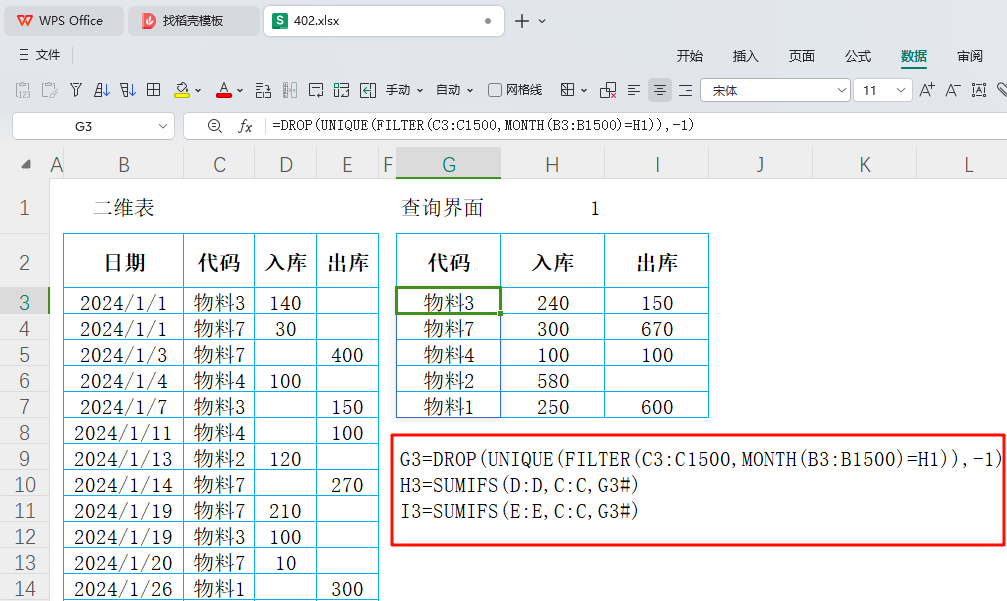The width and height of the screenshot is (1007, 601).
Task: Click the sort descending icon
Action: coord(128,90)
